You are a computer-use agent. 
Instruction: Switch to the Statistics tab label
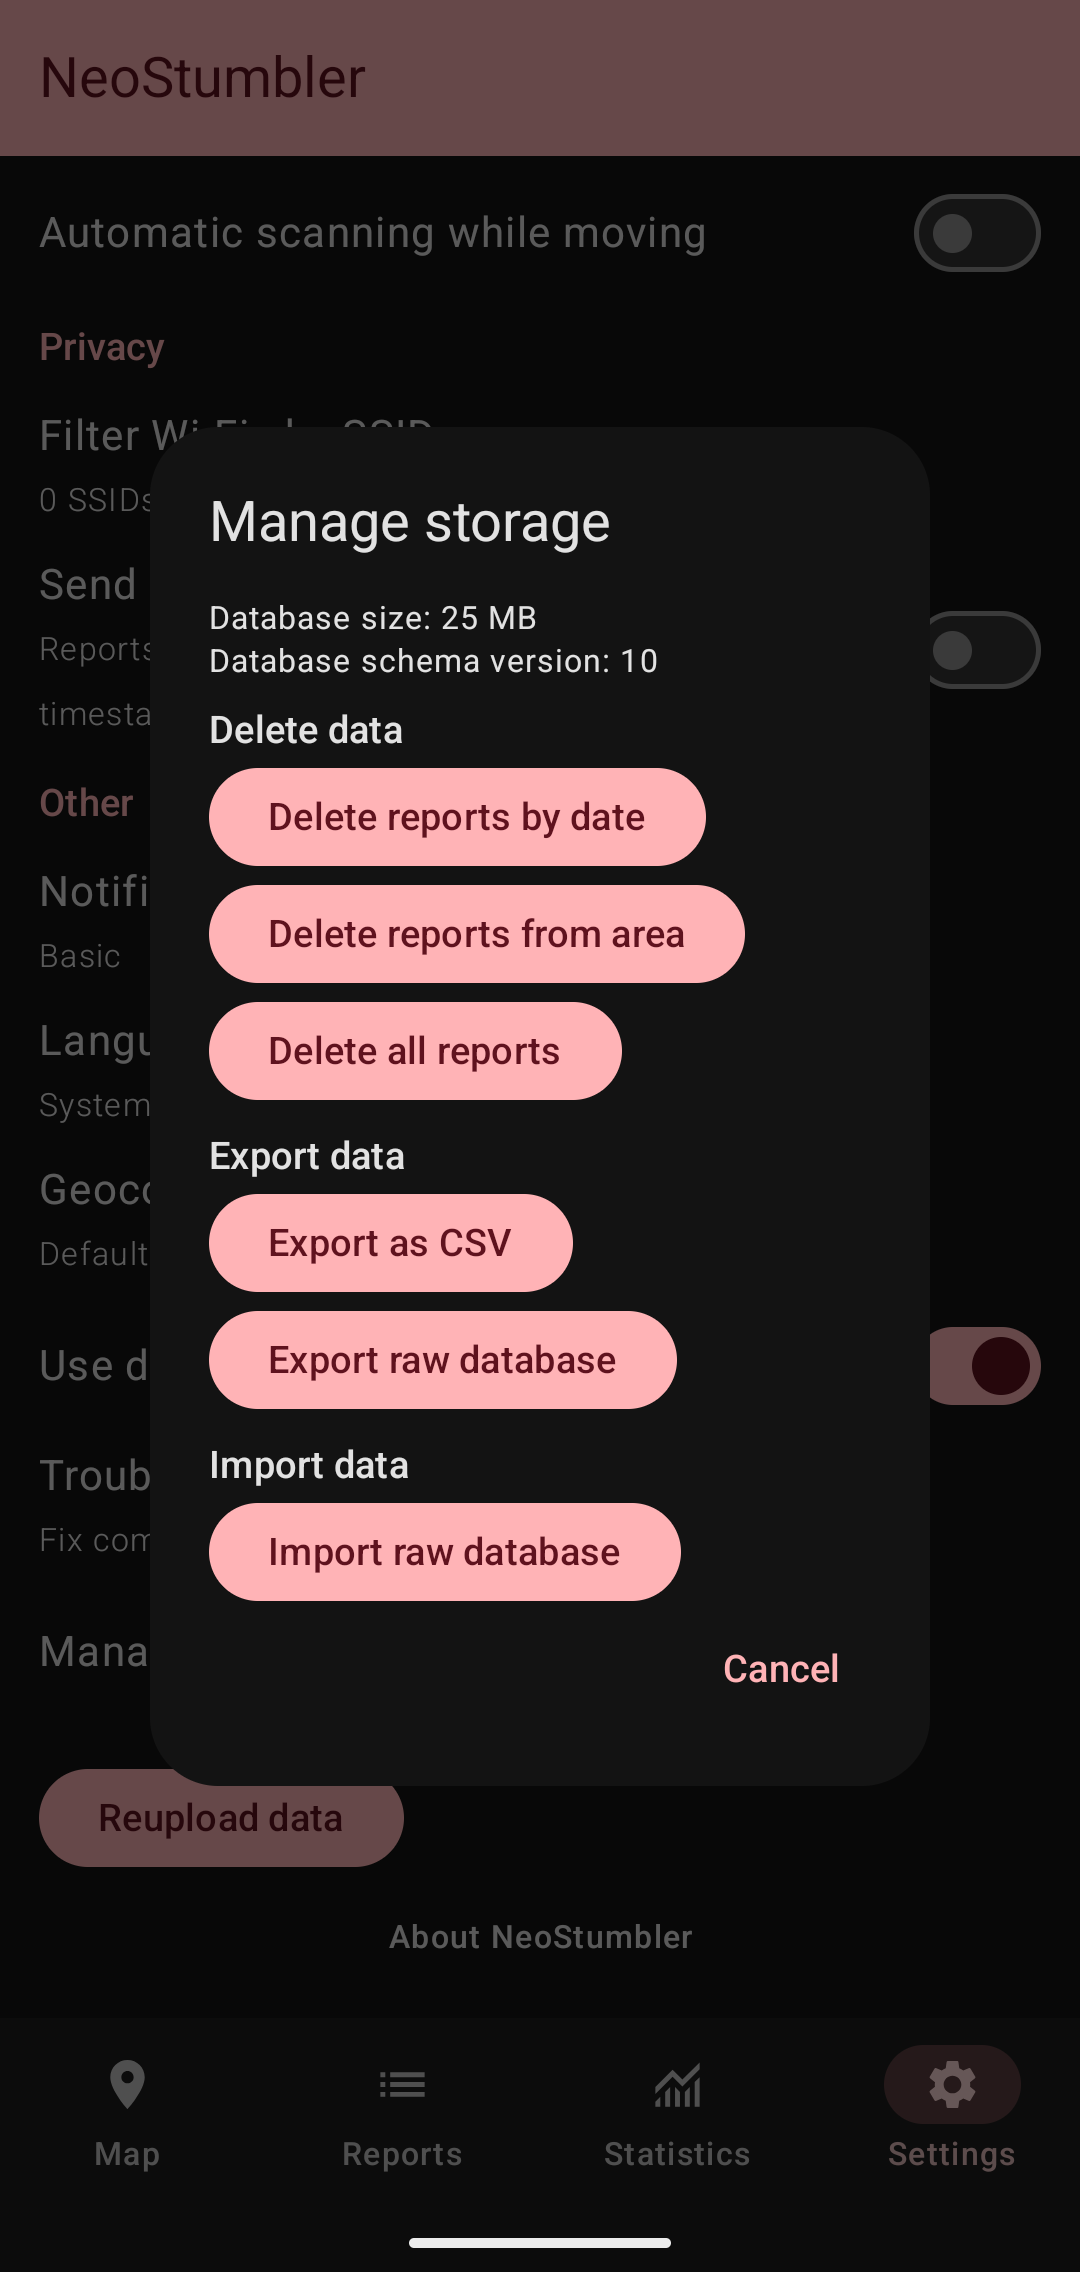click(677, 2154)
